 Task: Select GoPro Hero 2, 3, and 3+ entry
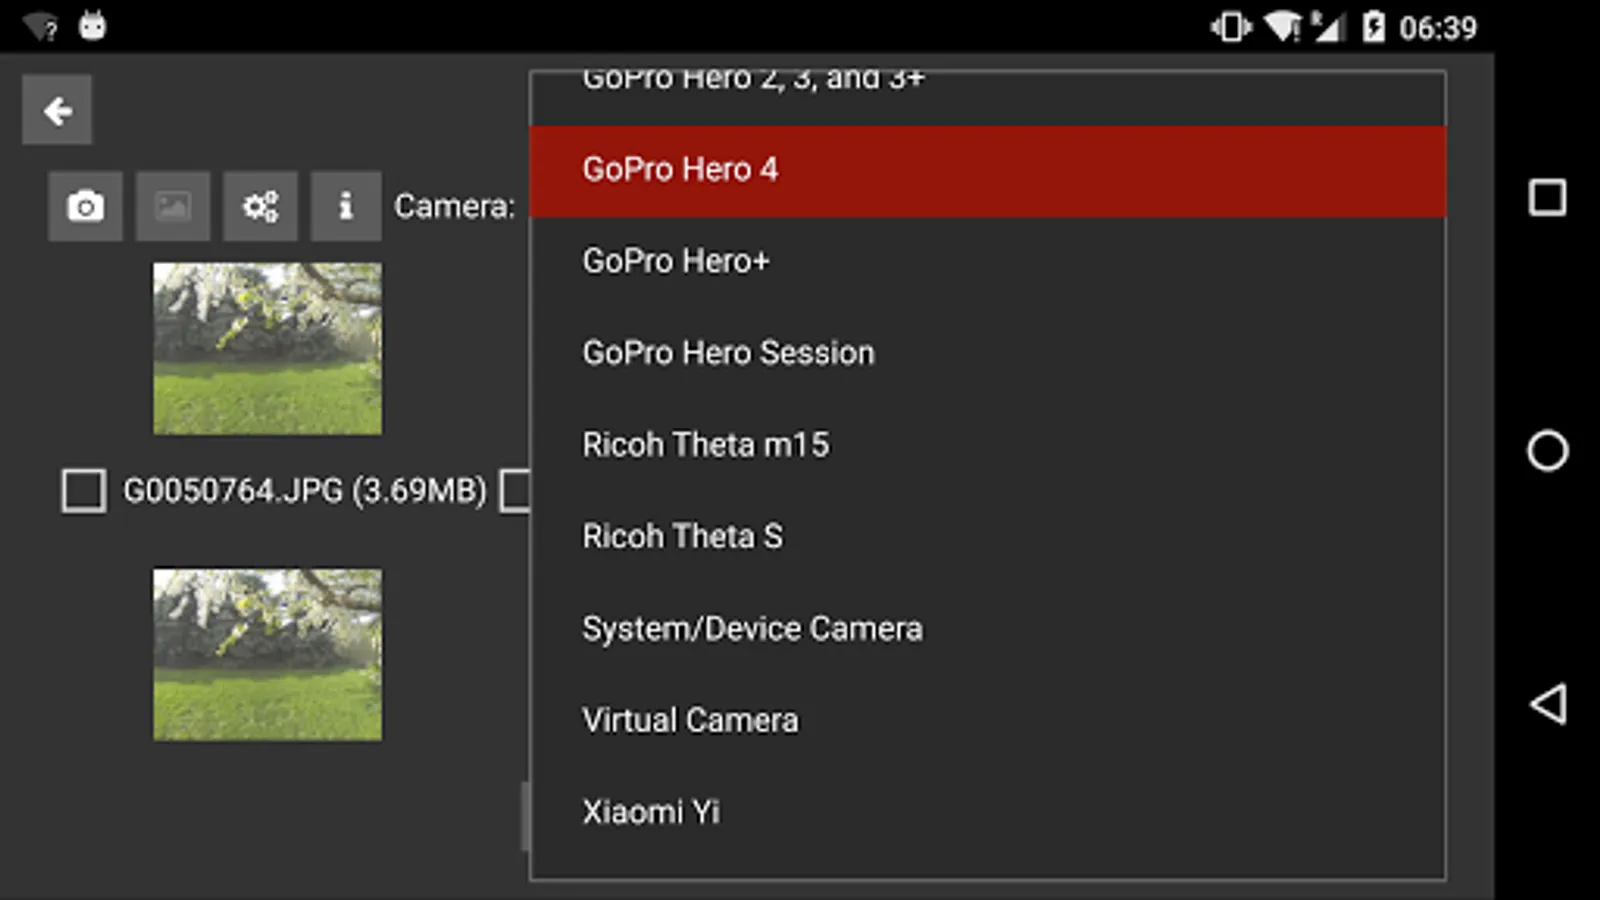point(988,98)
